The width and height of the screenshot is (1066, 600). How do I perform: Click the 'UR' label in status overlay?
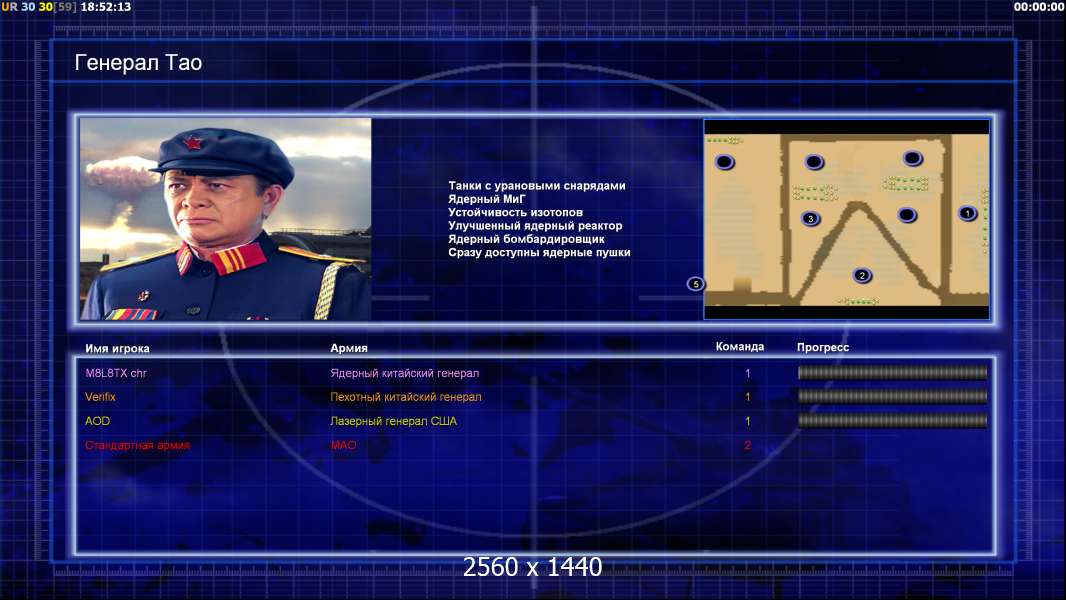(x=10, y=7)
